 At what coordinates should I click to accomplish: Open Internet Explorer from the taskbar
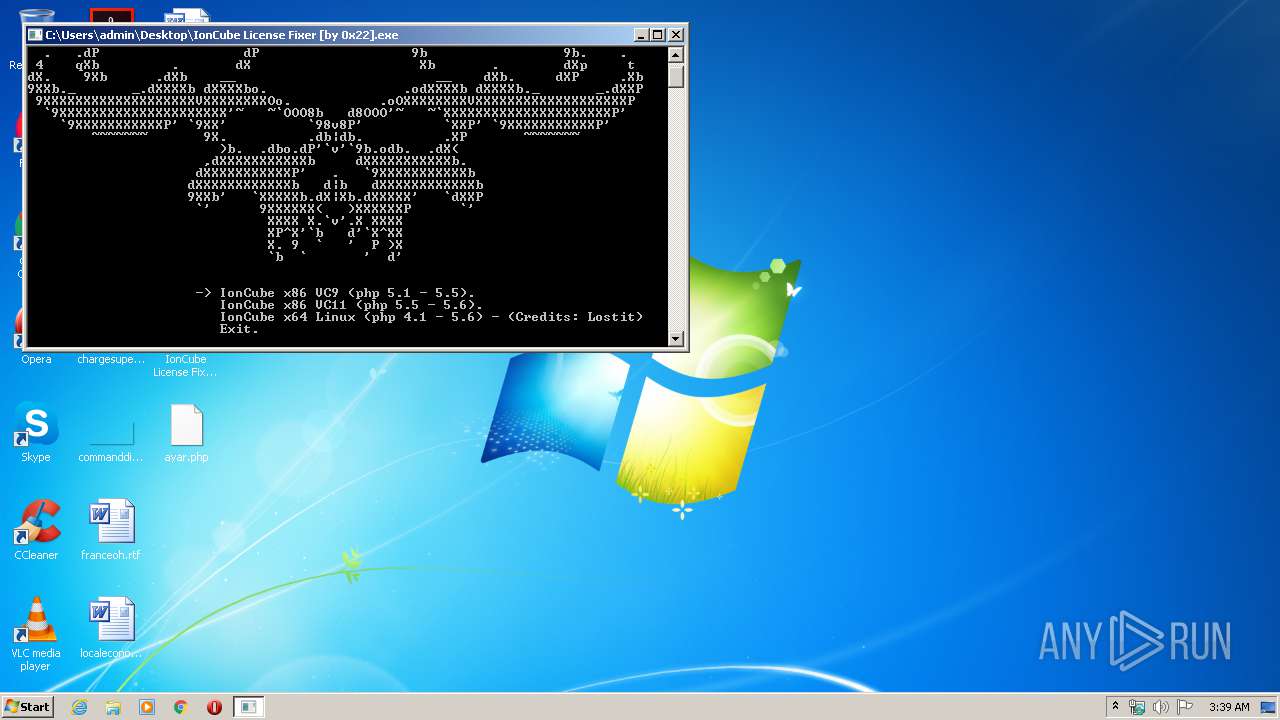[79, 707]
